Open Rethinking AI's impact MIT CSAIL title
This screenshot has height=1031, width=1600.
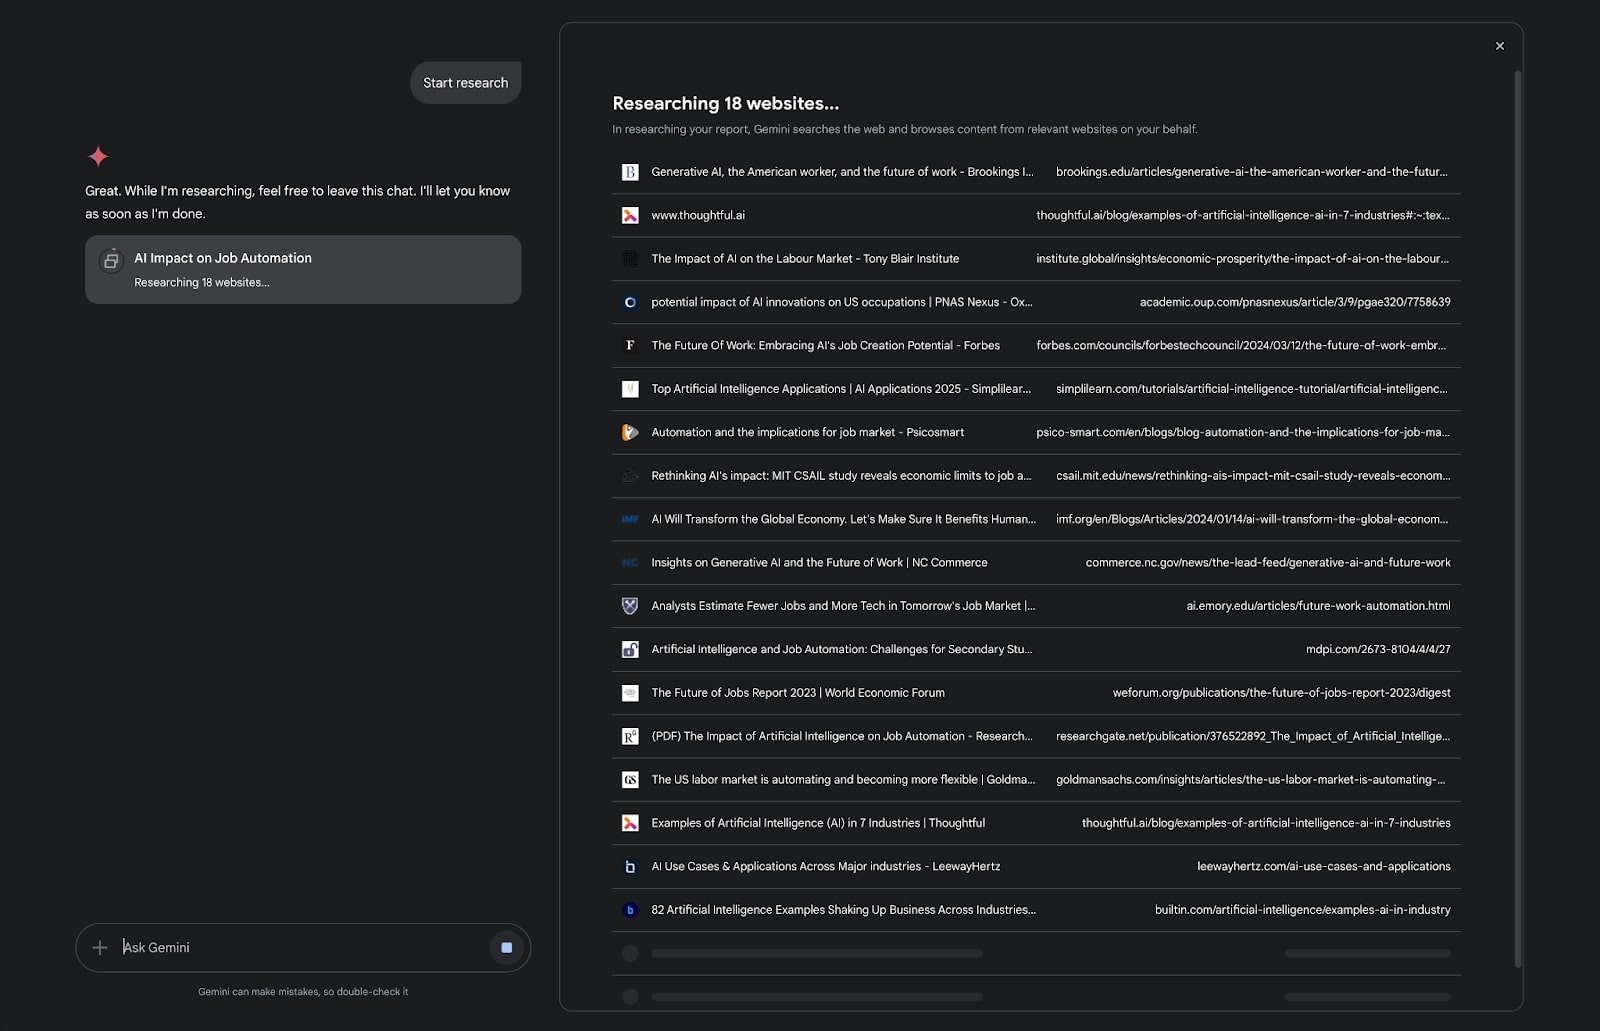[x=841, y=476]
